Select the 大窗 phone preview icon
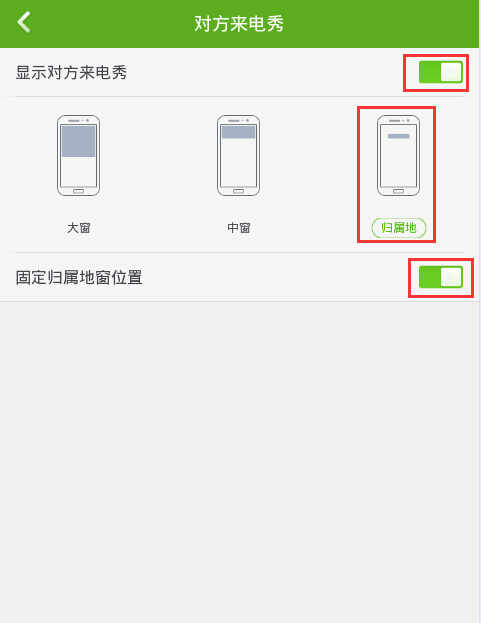This screenshot has width=481, height=623. [78, 156]
